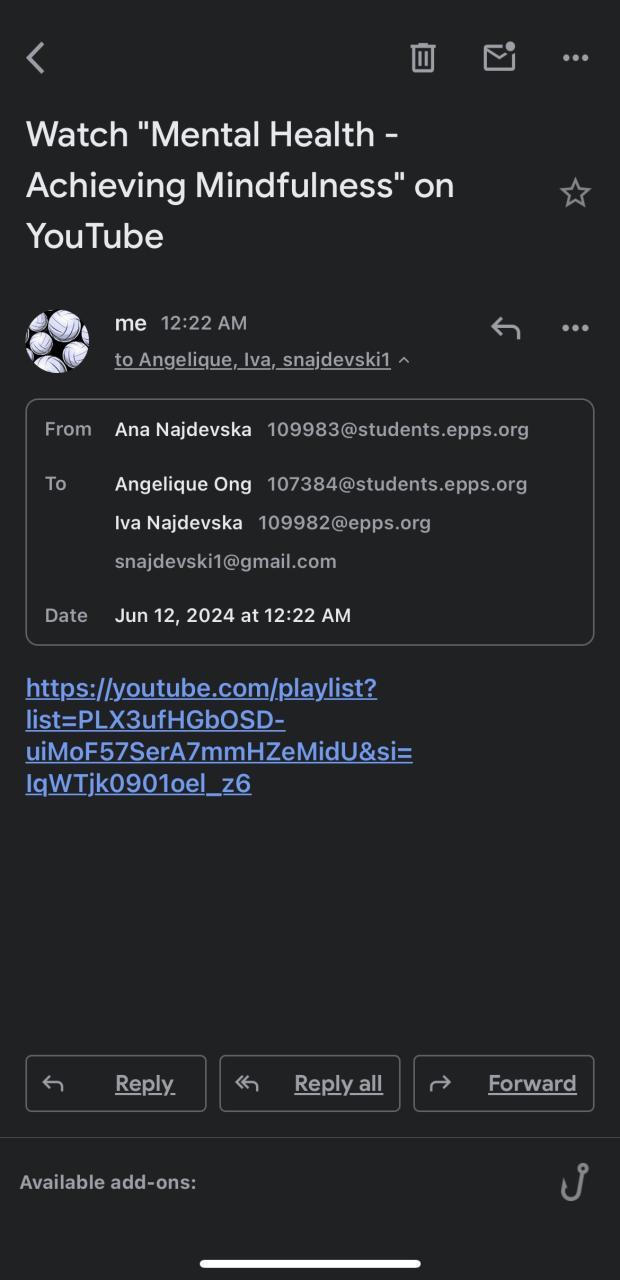The height and width of the screenshot is (1280, 620).
Task: Tap Iva Najdevska's recipient email address
Action: pyautogui.click(x=344, y=523)
